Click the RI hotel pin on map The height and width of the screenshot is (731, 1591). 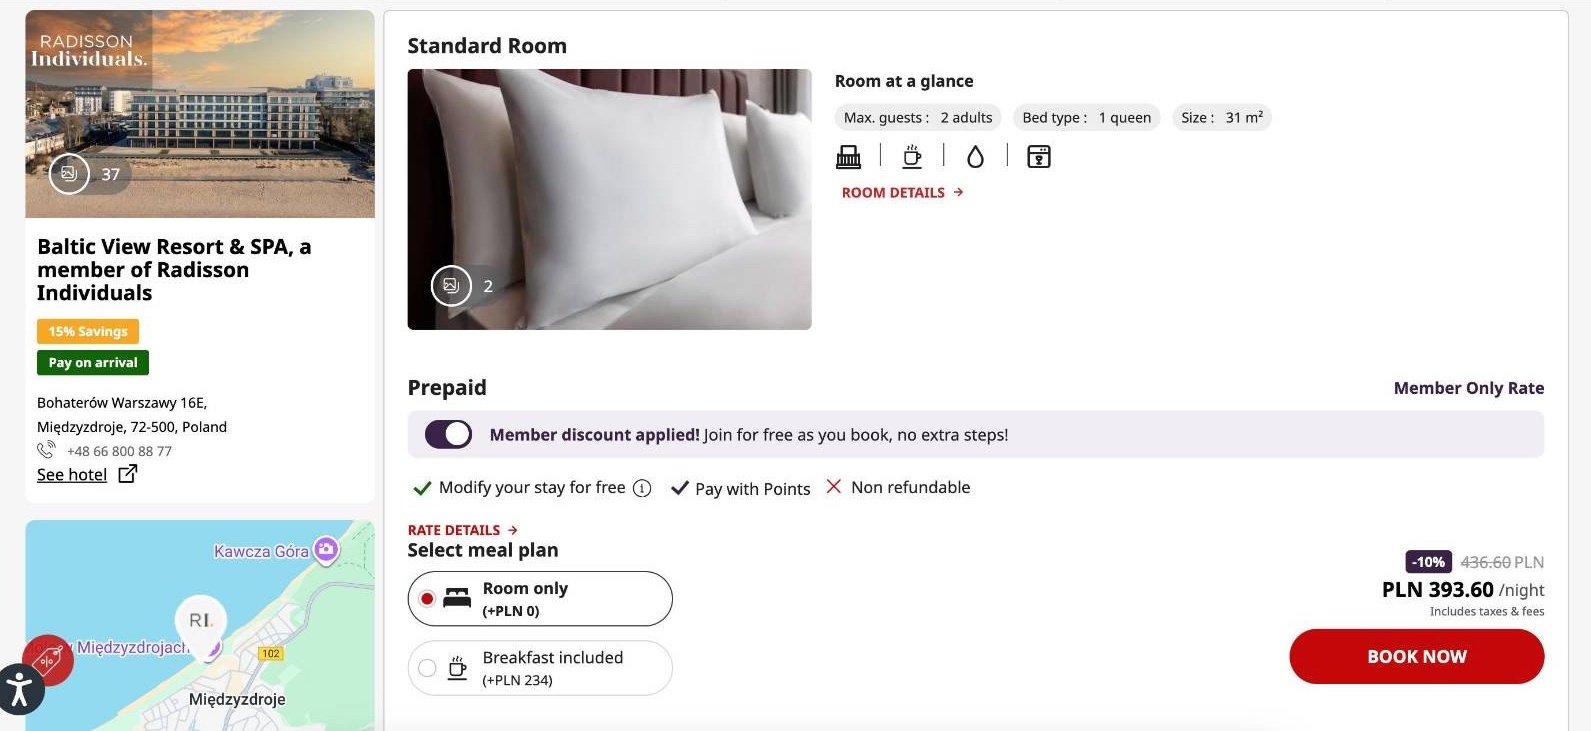(x=201, y=622)
